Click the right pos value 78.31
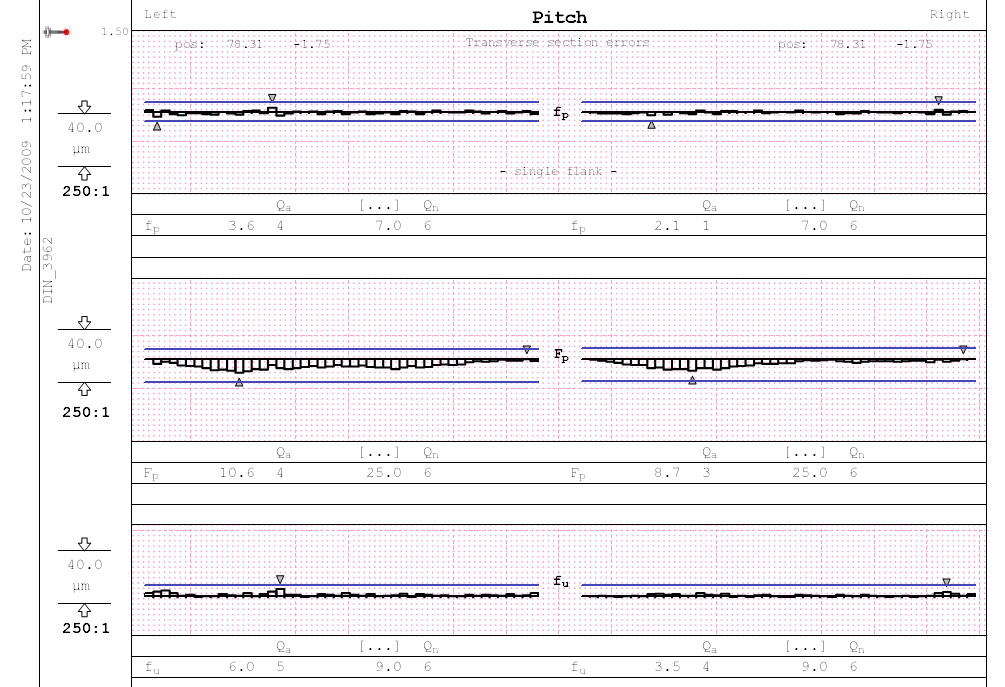1005x687 pixels. pos(848,44)
